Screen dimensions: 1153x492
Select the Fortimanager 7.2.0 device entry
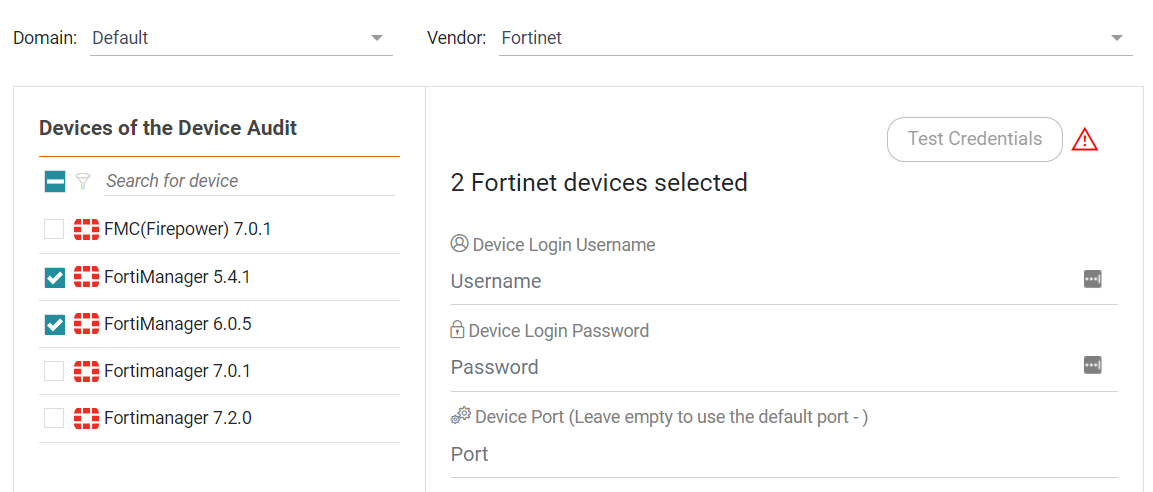tap(219, 418)
